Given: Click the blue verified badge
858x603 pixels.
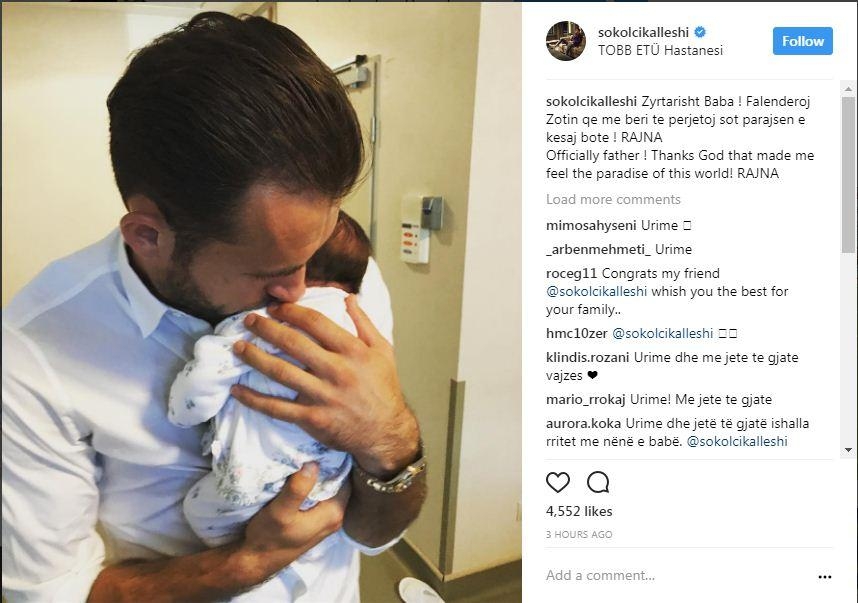Looking at the screenshot, I should pos(699,32).
